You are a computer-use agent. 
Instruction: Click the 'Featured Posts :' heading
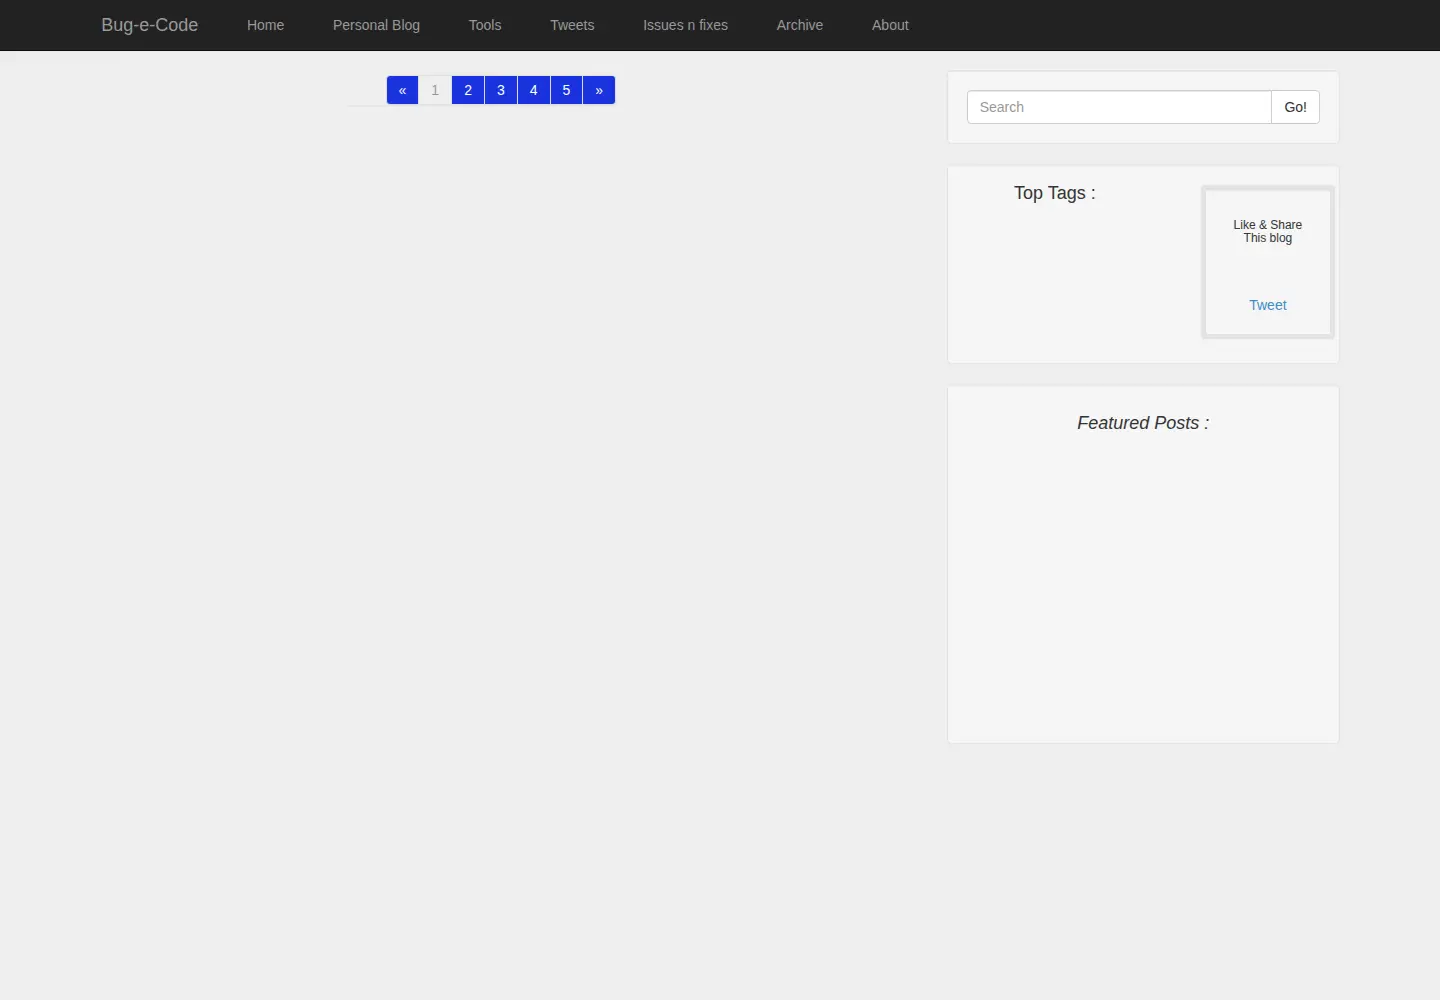tap(1143, 423)
